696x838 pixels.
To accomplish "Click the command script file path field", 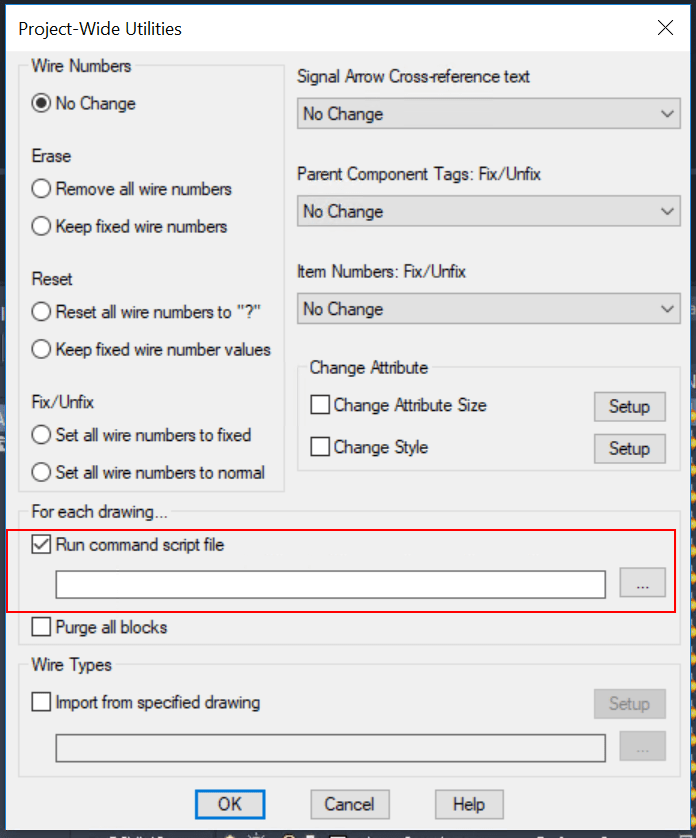I will click(330, 584).
